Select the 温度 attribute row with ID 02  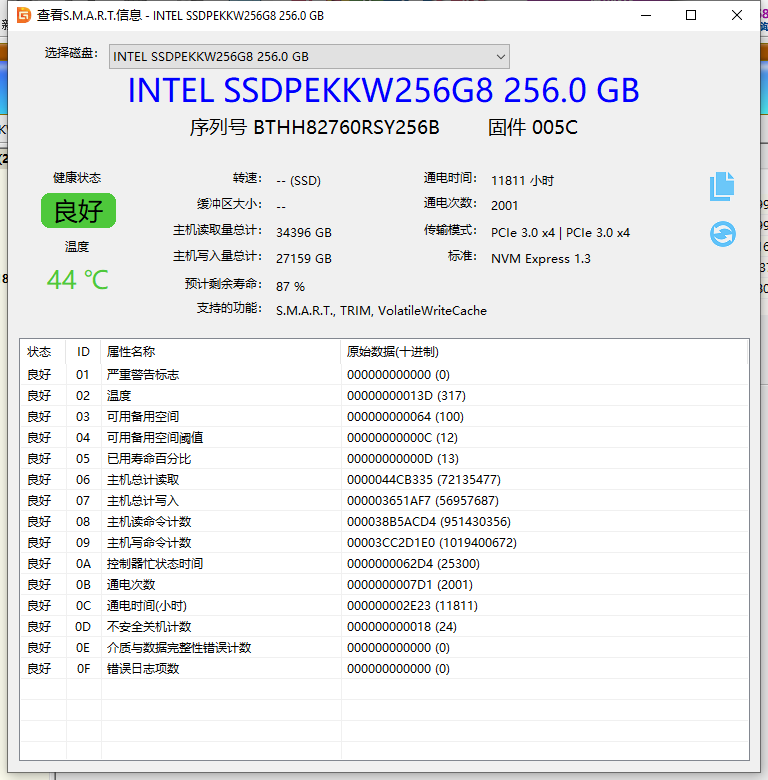pyautogui.click(x=384, y=395)
